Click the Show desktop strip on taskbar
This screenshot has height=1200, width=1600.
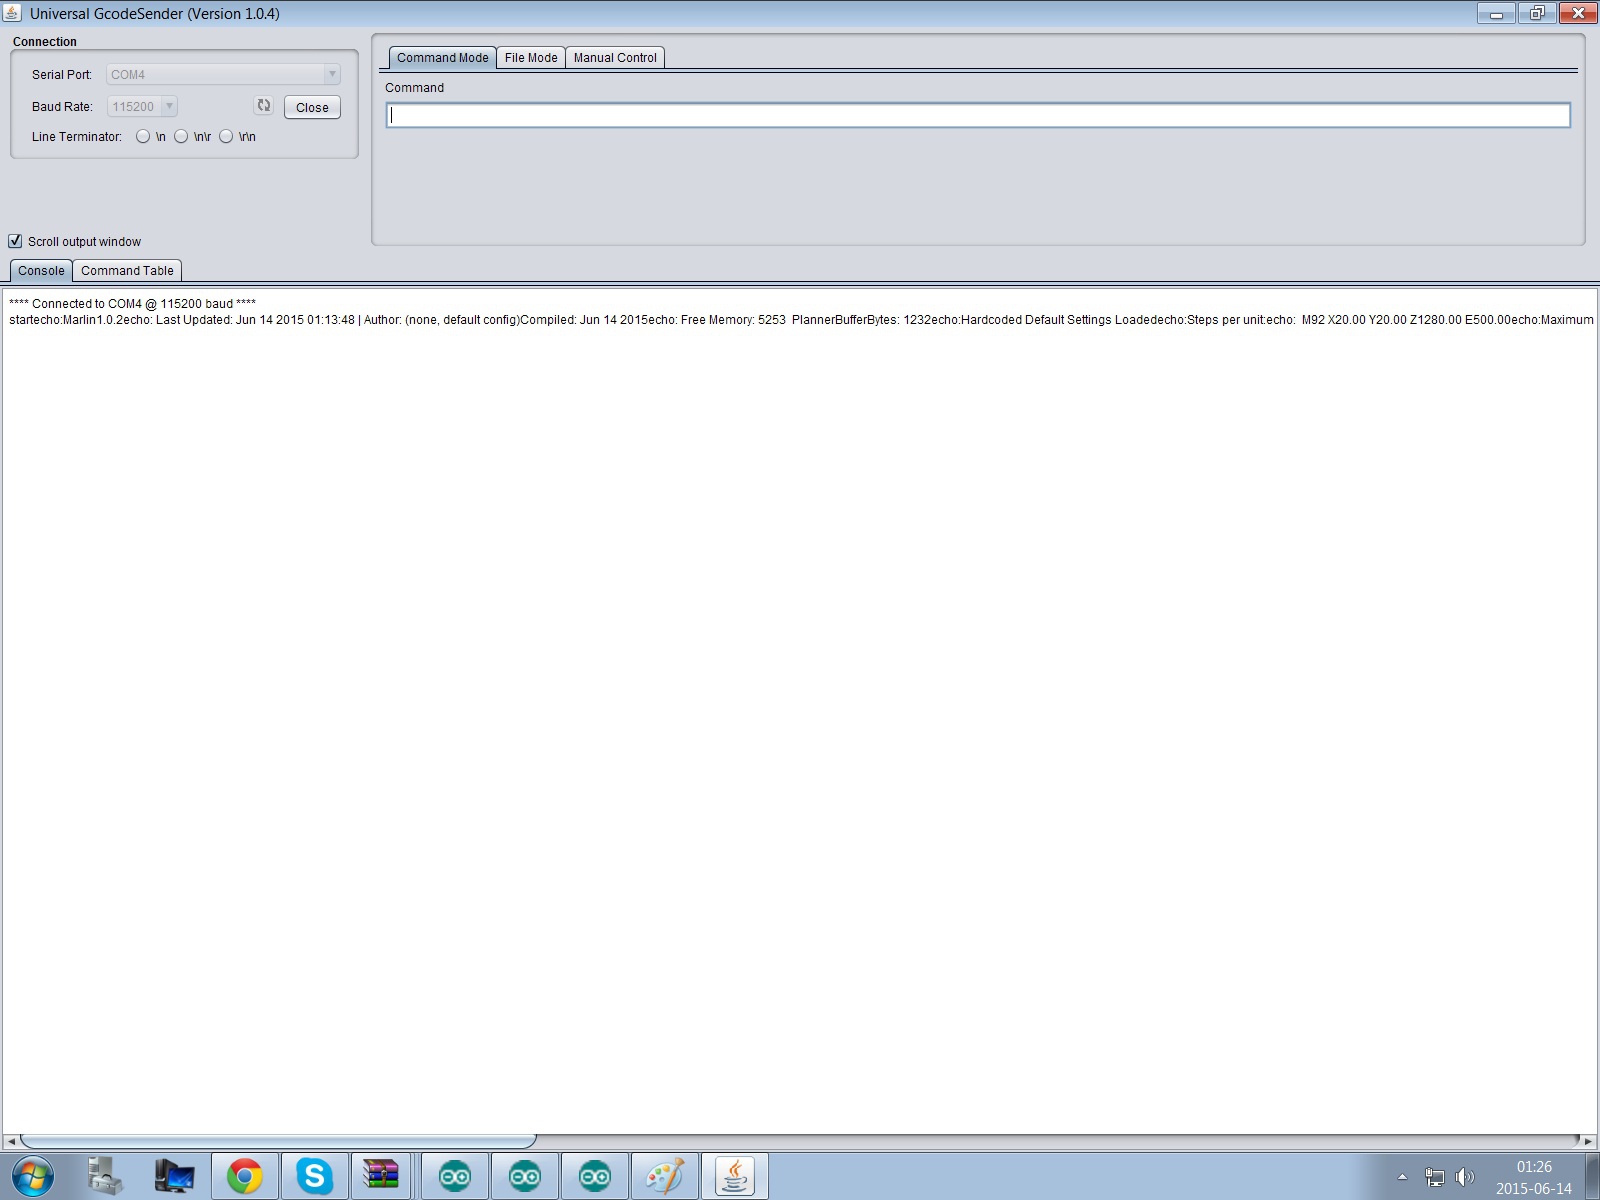click(1592, 1176)
